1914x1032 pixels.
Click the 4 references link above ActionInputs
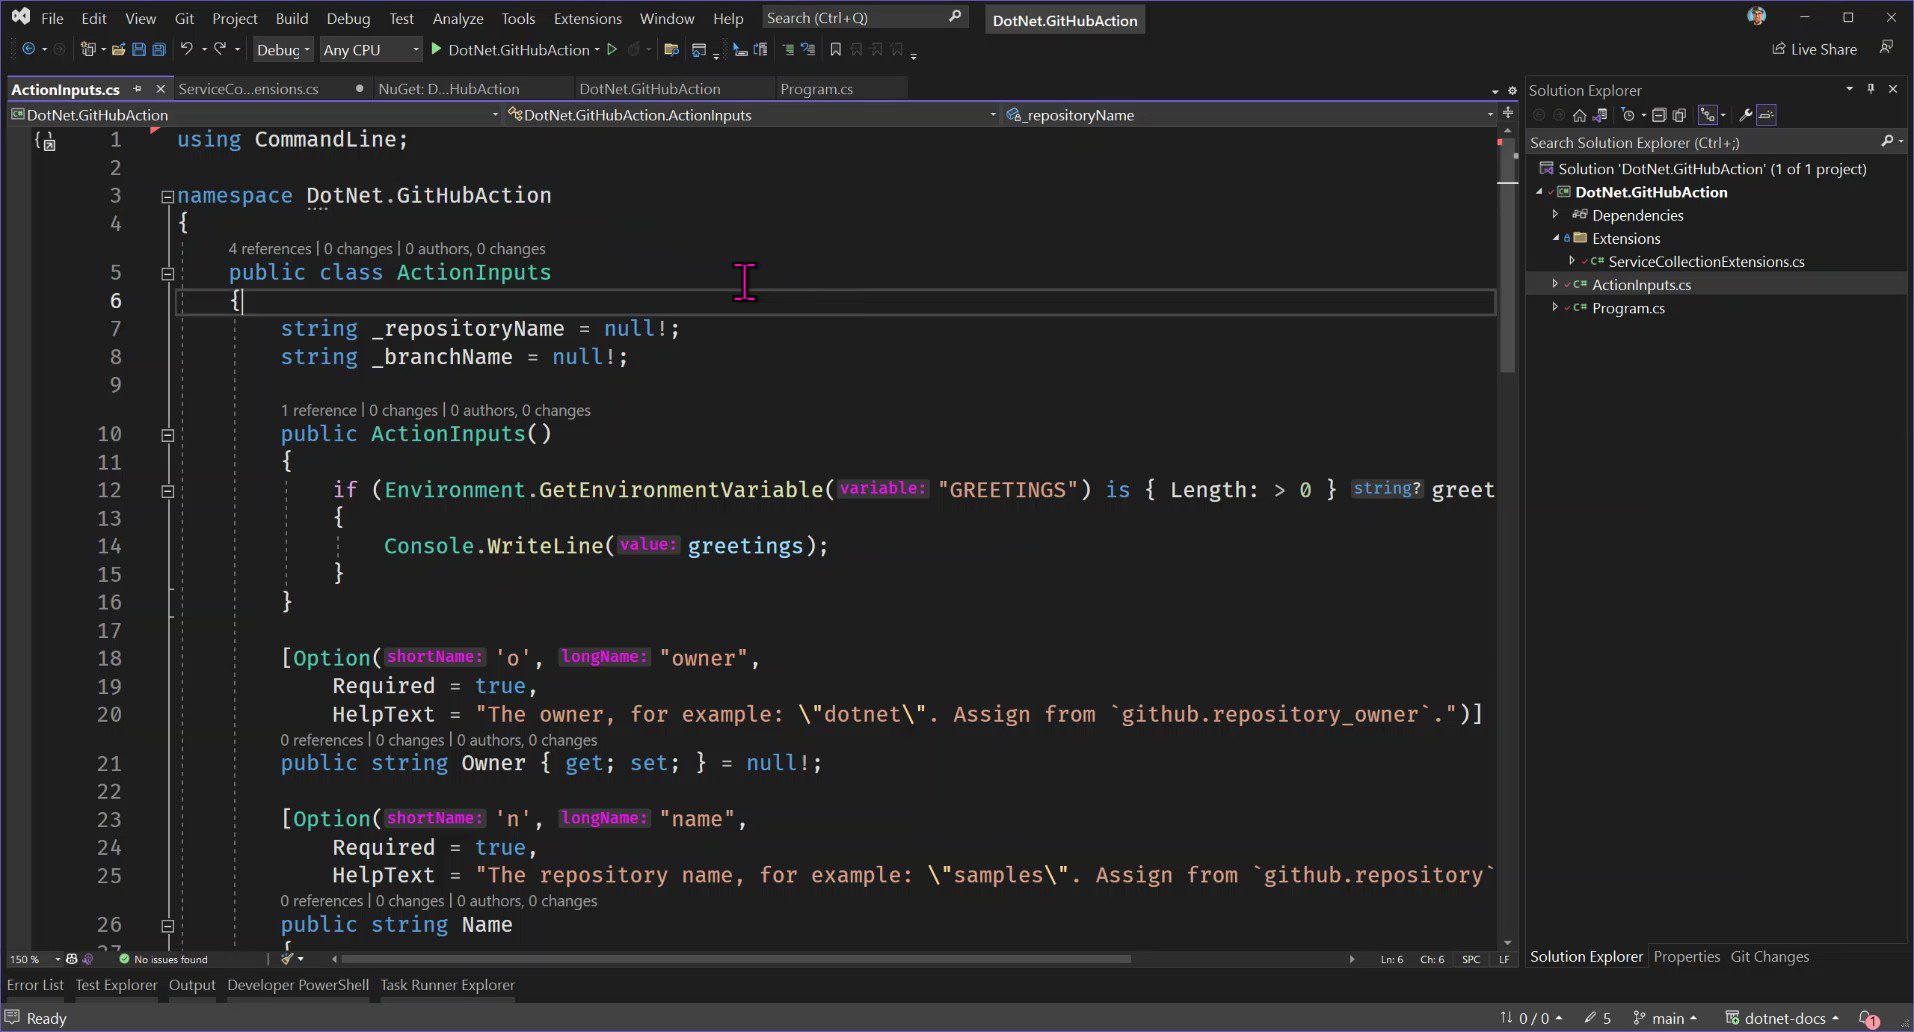(270, 248)
